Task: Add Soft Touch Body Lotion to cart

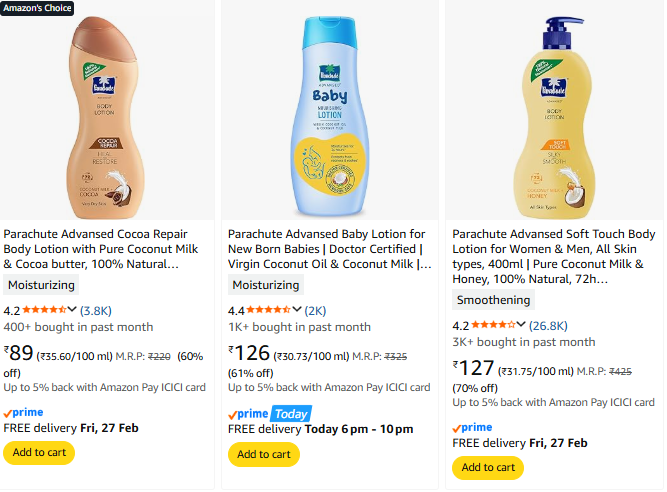Action: click(488, 467)
